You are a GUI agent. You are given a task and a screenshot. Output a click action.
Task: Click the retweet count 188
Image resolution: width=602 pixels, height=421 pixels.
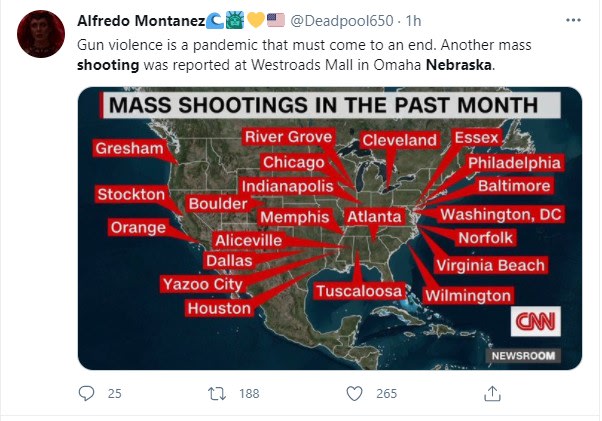pos(249,394)
